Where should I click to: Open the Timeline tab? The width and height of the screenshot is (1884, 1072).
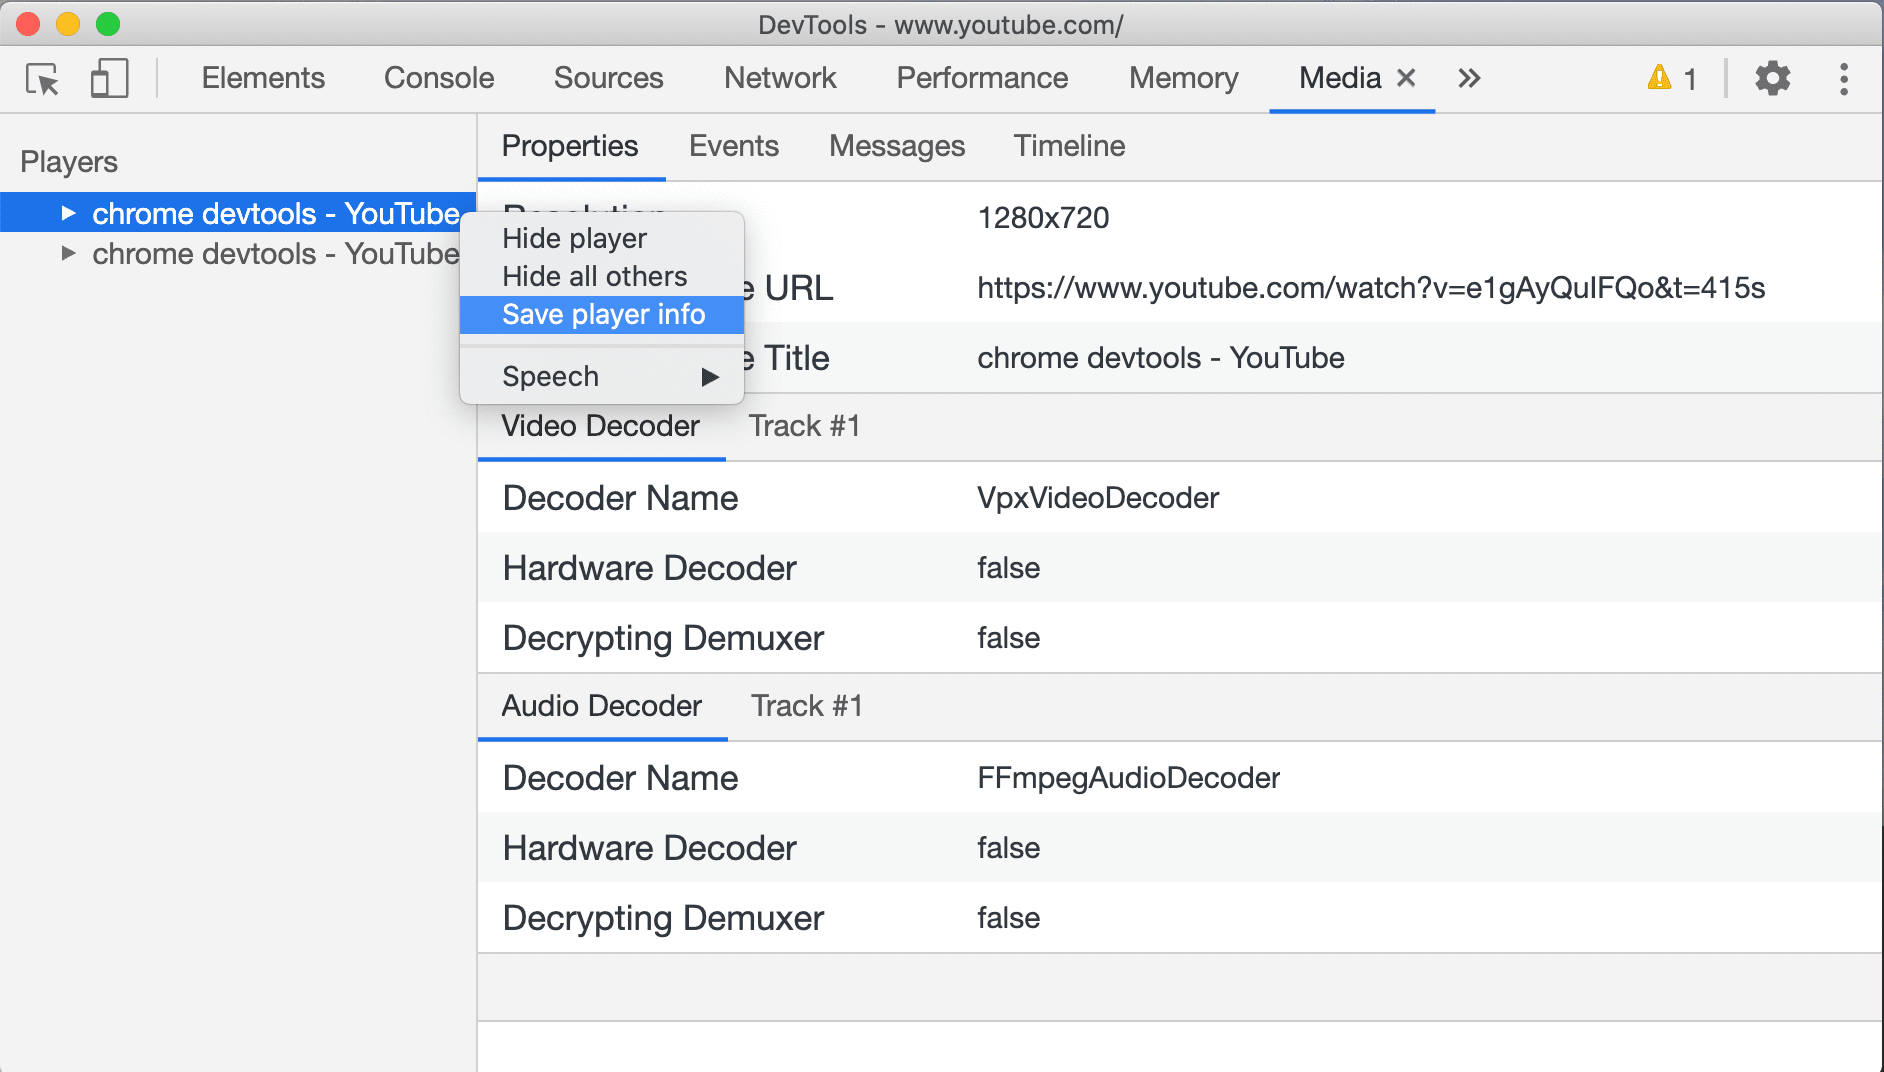(x=1068, y=146)
